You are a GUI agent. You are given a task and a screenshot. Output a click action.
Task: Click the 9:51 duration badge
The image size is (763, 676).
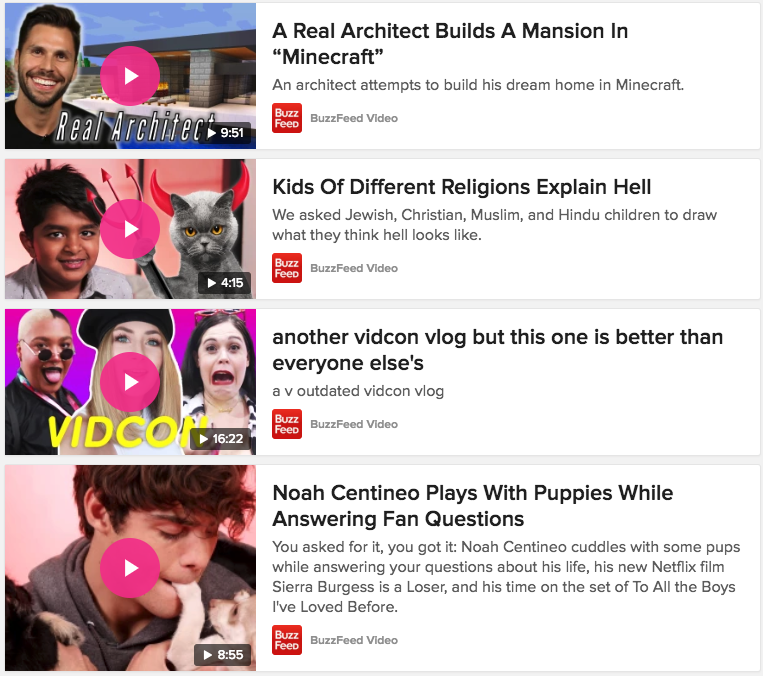click(x=225, y=132)
